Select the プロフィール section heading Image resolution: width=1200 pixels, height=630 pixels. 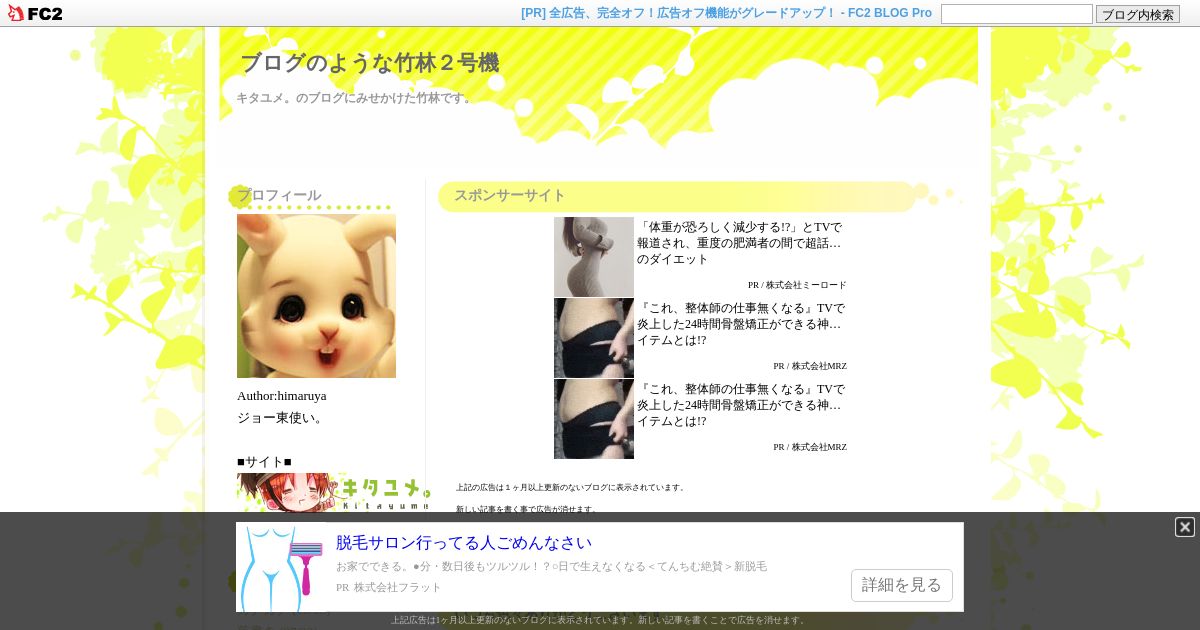pos(279,195)
